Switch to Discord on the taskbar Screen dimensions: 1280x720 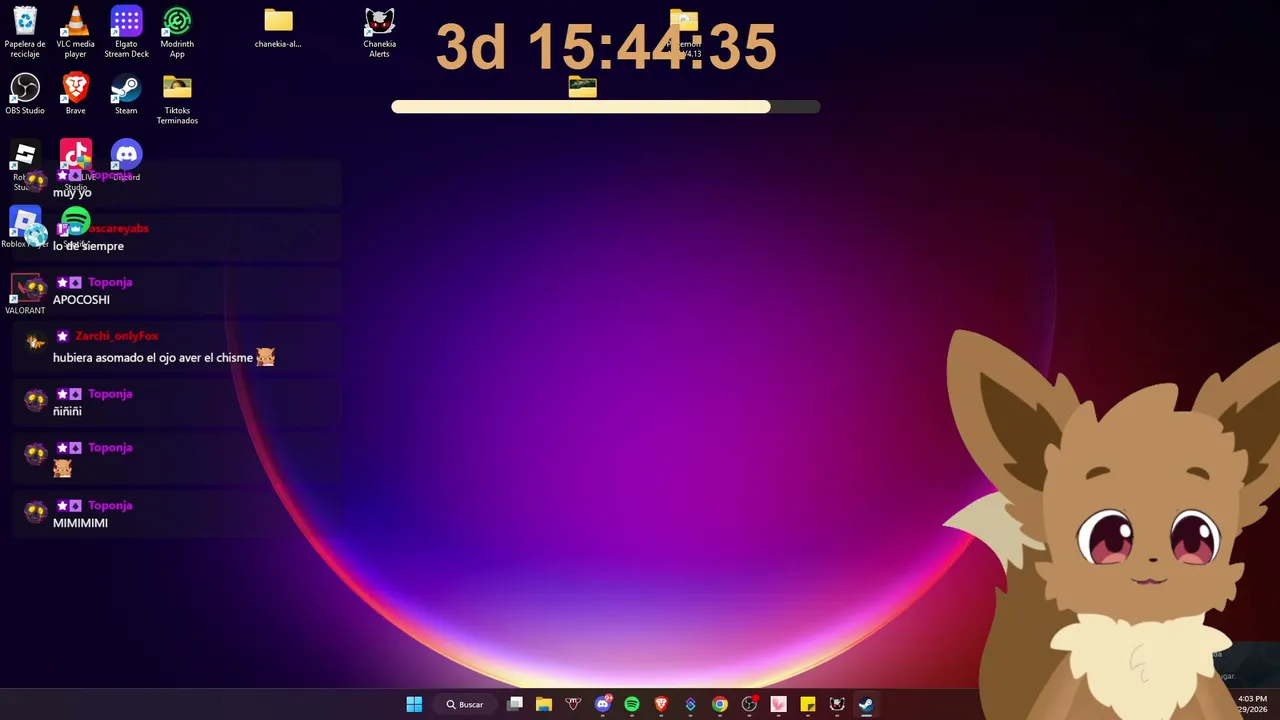[x=602, y=704]
